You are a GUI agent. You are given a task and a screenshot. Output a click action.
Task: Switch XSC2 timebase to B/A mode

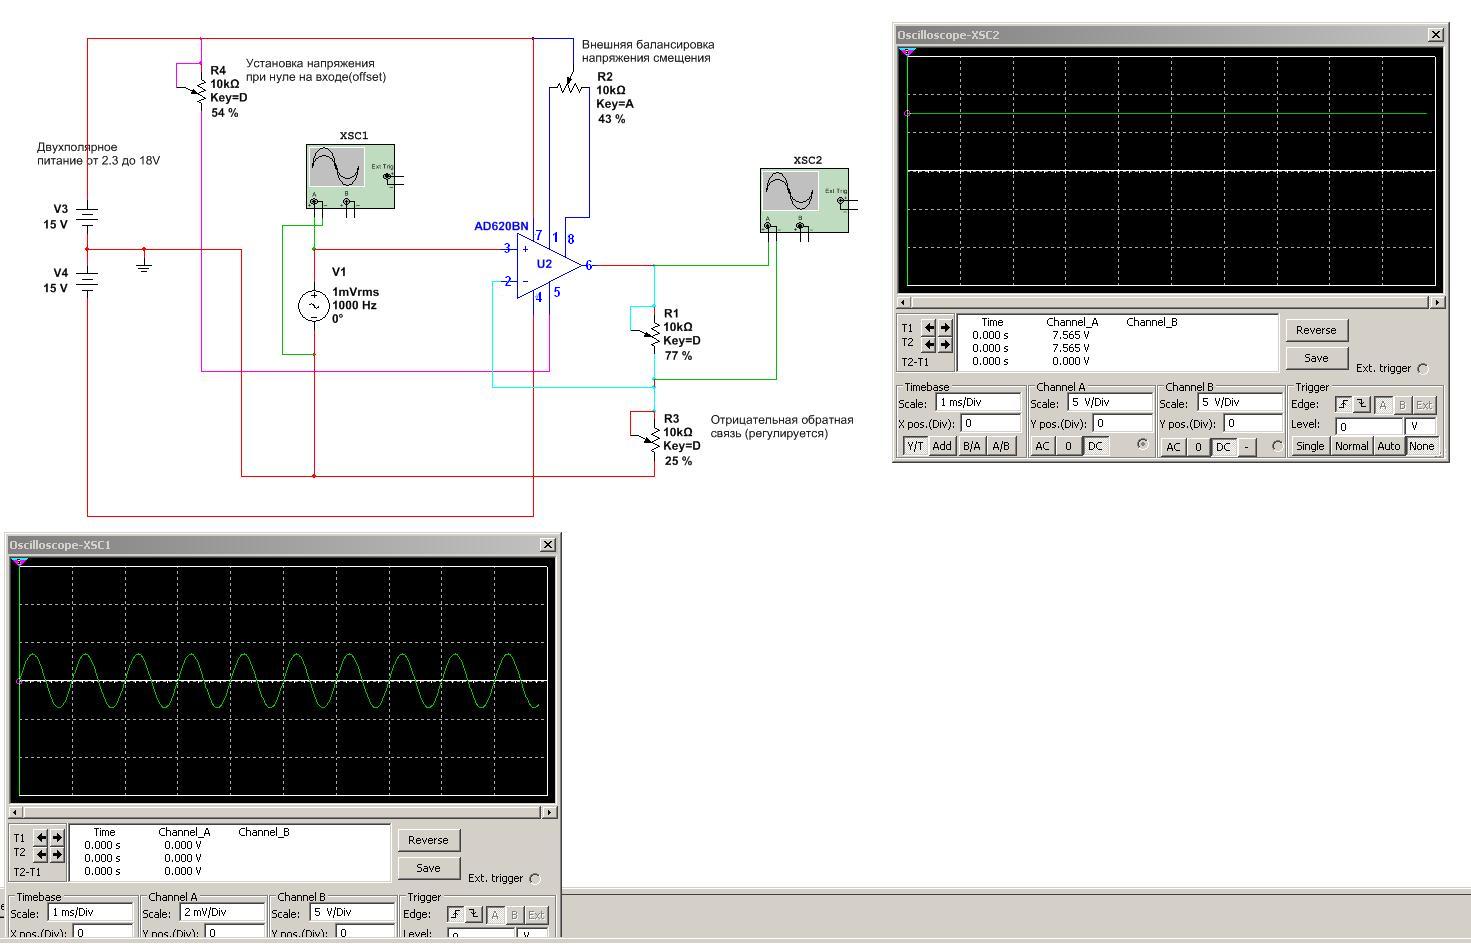pyautogui.click(x=971, y=447)
